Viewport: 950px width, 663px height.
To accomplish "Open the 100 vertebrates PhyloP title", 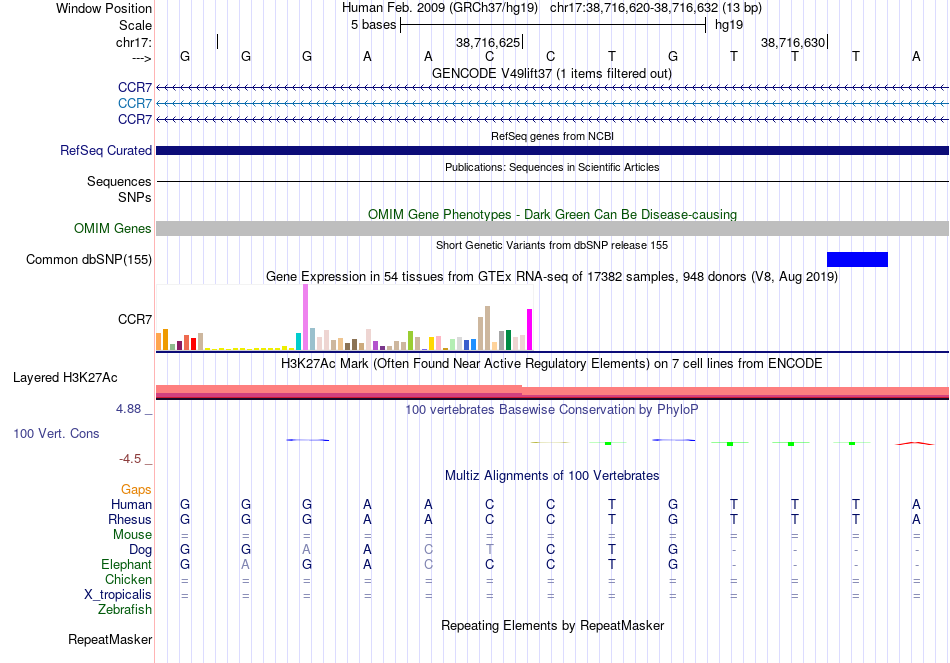I will [551, 410].
